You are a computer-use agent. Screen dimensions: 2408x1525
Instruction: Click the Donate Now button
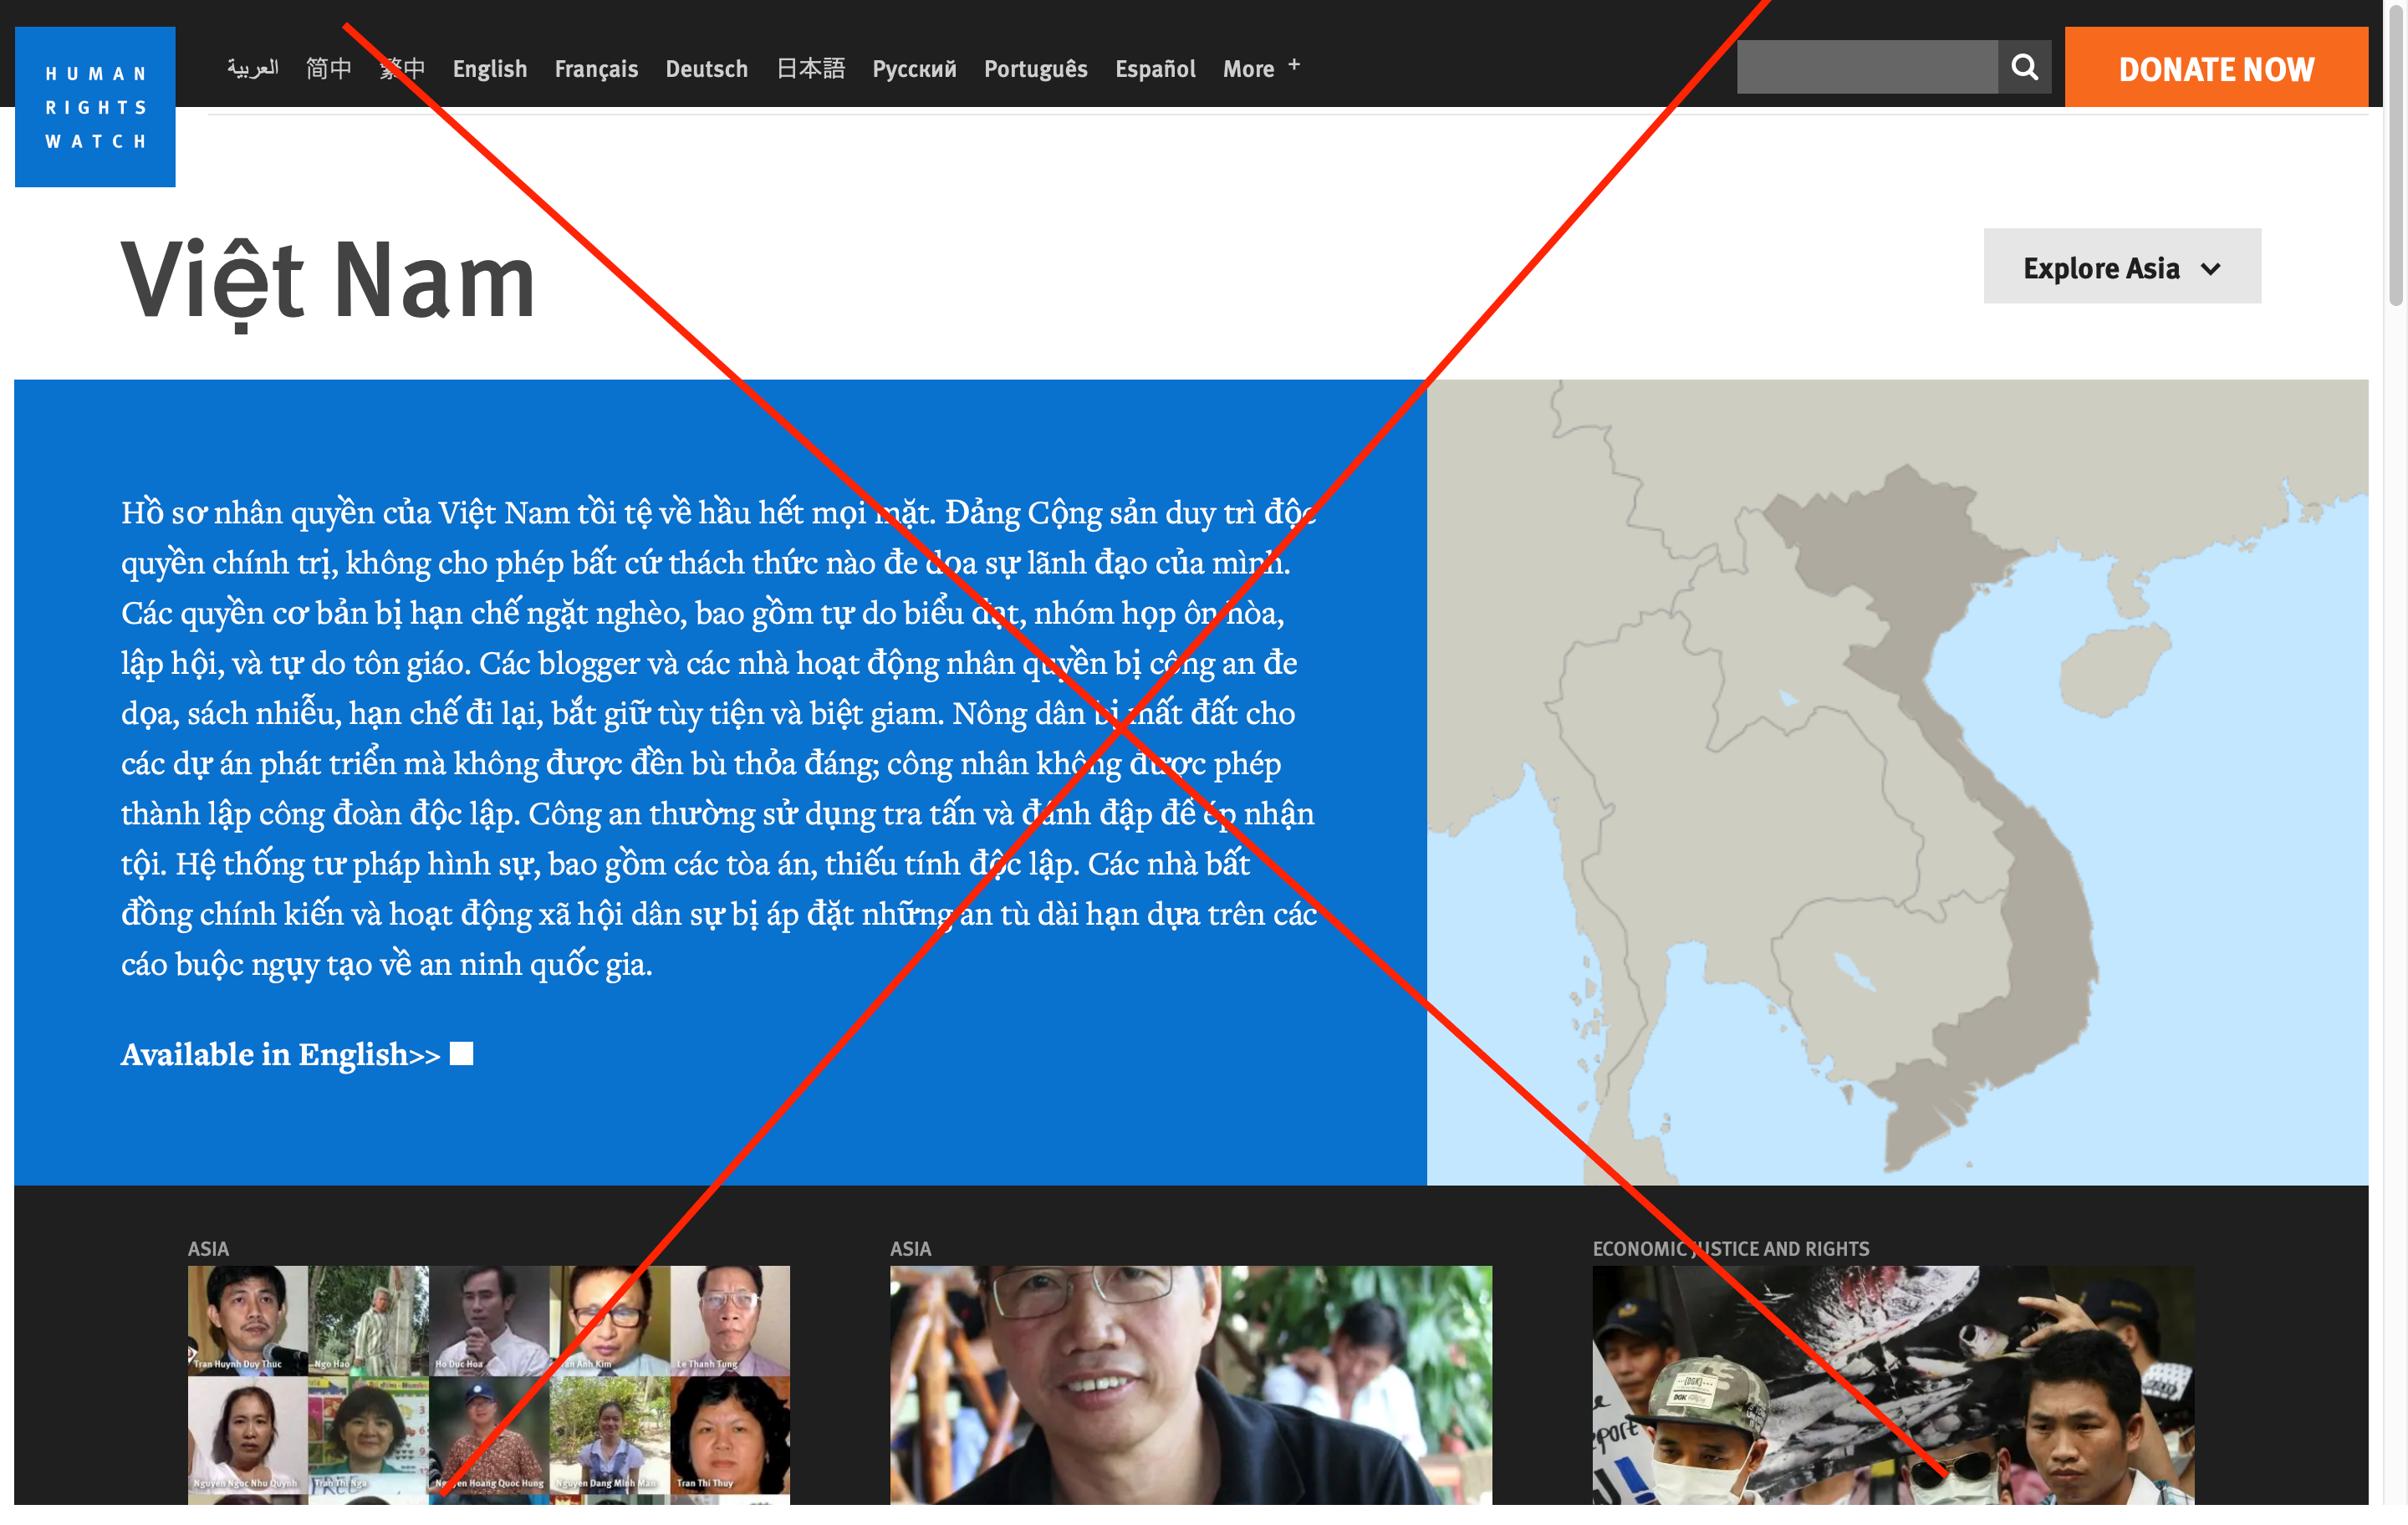(2216, 67)
